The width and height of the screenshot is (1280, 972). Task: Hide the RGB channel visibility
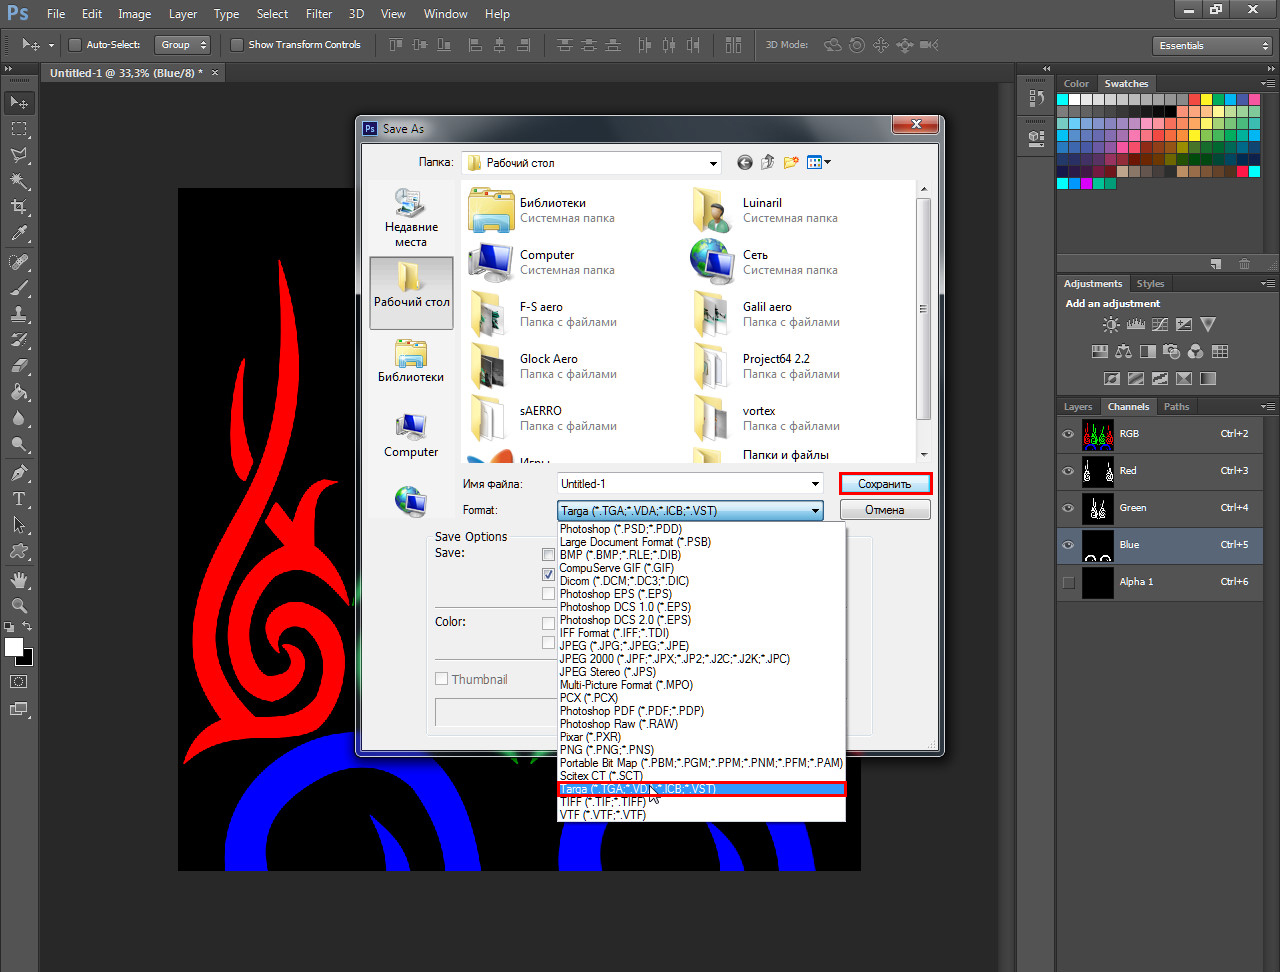coord(1068,434)
